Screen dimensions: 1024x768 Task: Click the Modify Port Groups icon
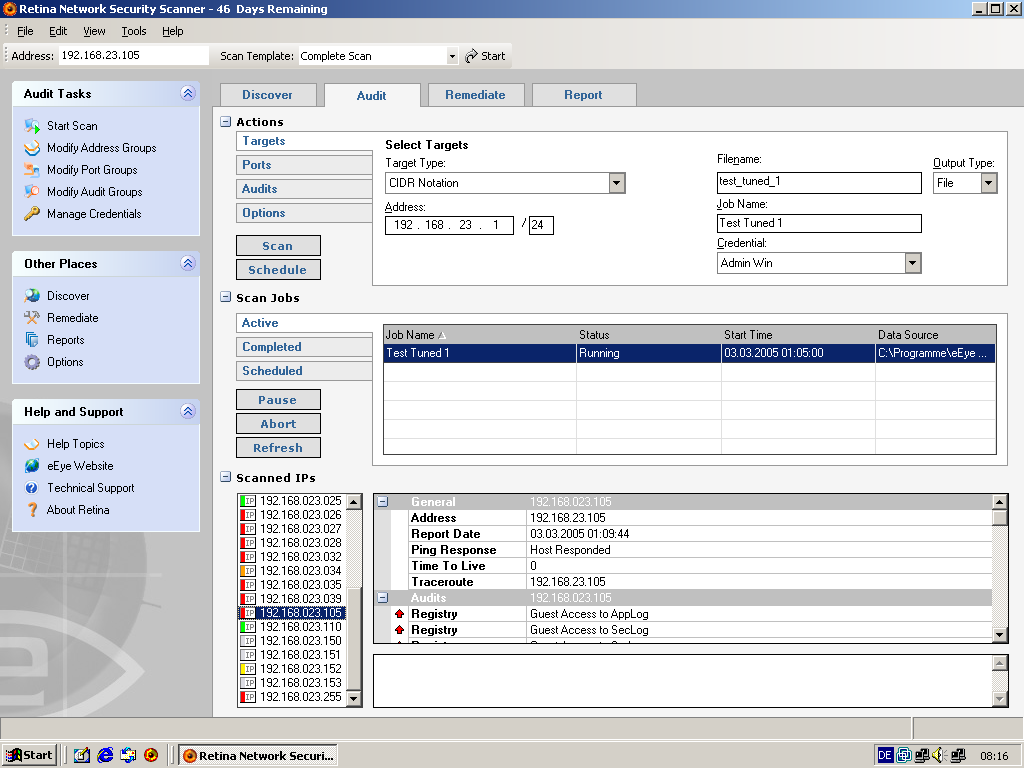click(x=32, y=170)
